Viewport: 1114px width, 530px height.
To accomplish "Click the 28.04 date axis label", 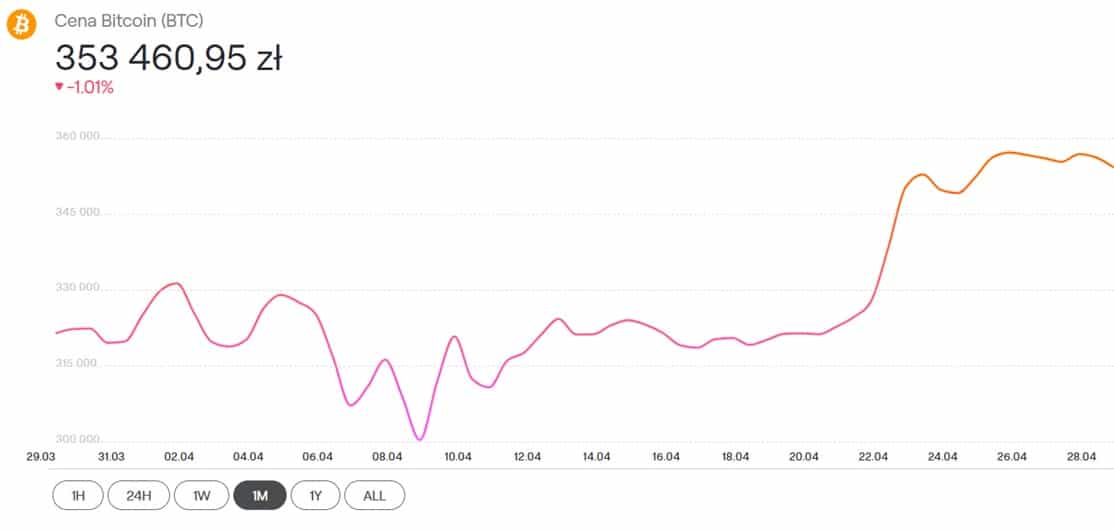I will 1081,458.
